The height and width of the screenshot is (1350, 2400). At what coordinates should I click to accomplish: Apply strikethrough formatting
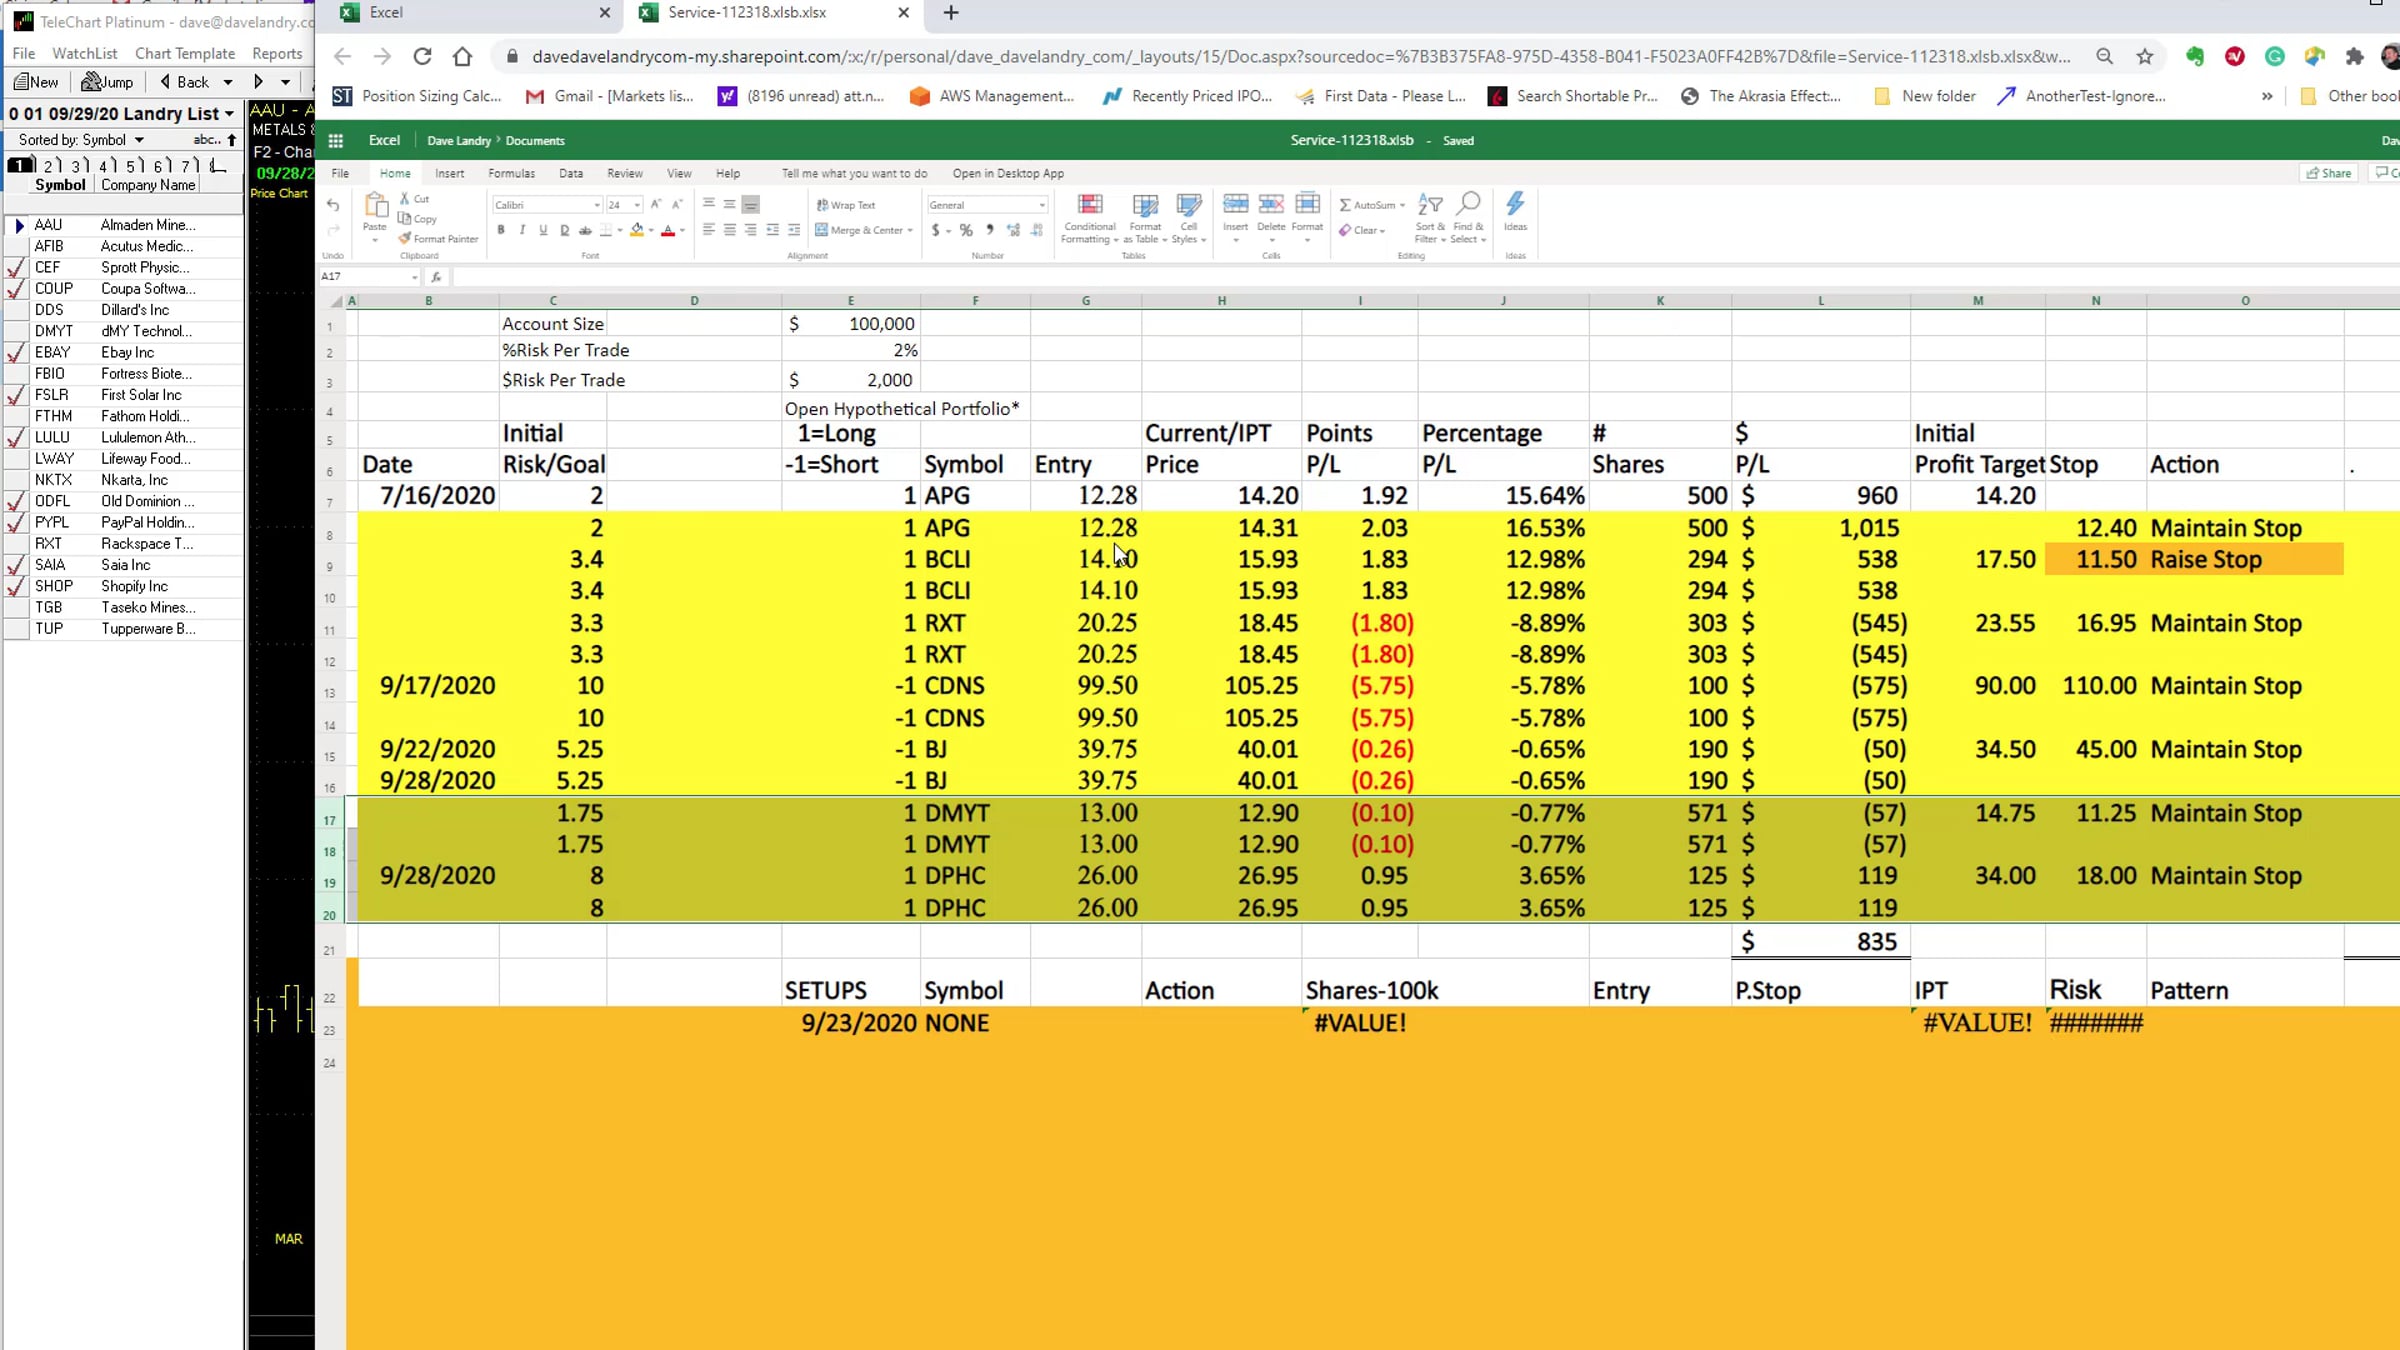pos(586,230)
